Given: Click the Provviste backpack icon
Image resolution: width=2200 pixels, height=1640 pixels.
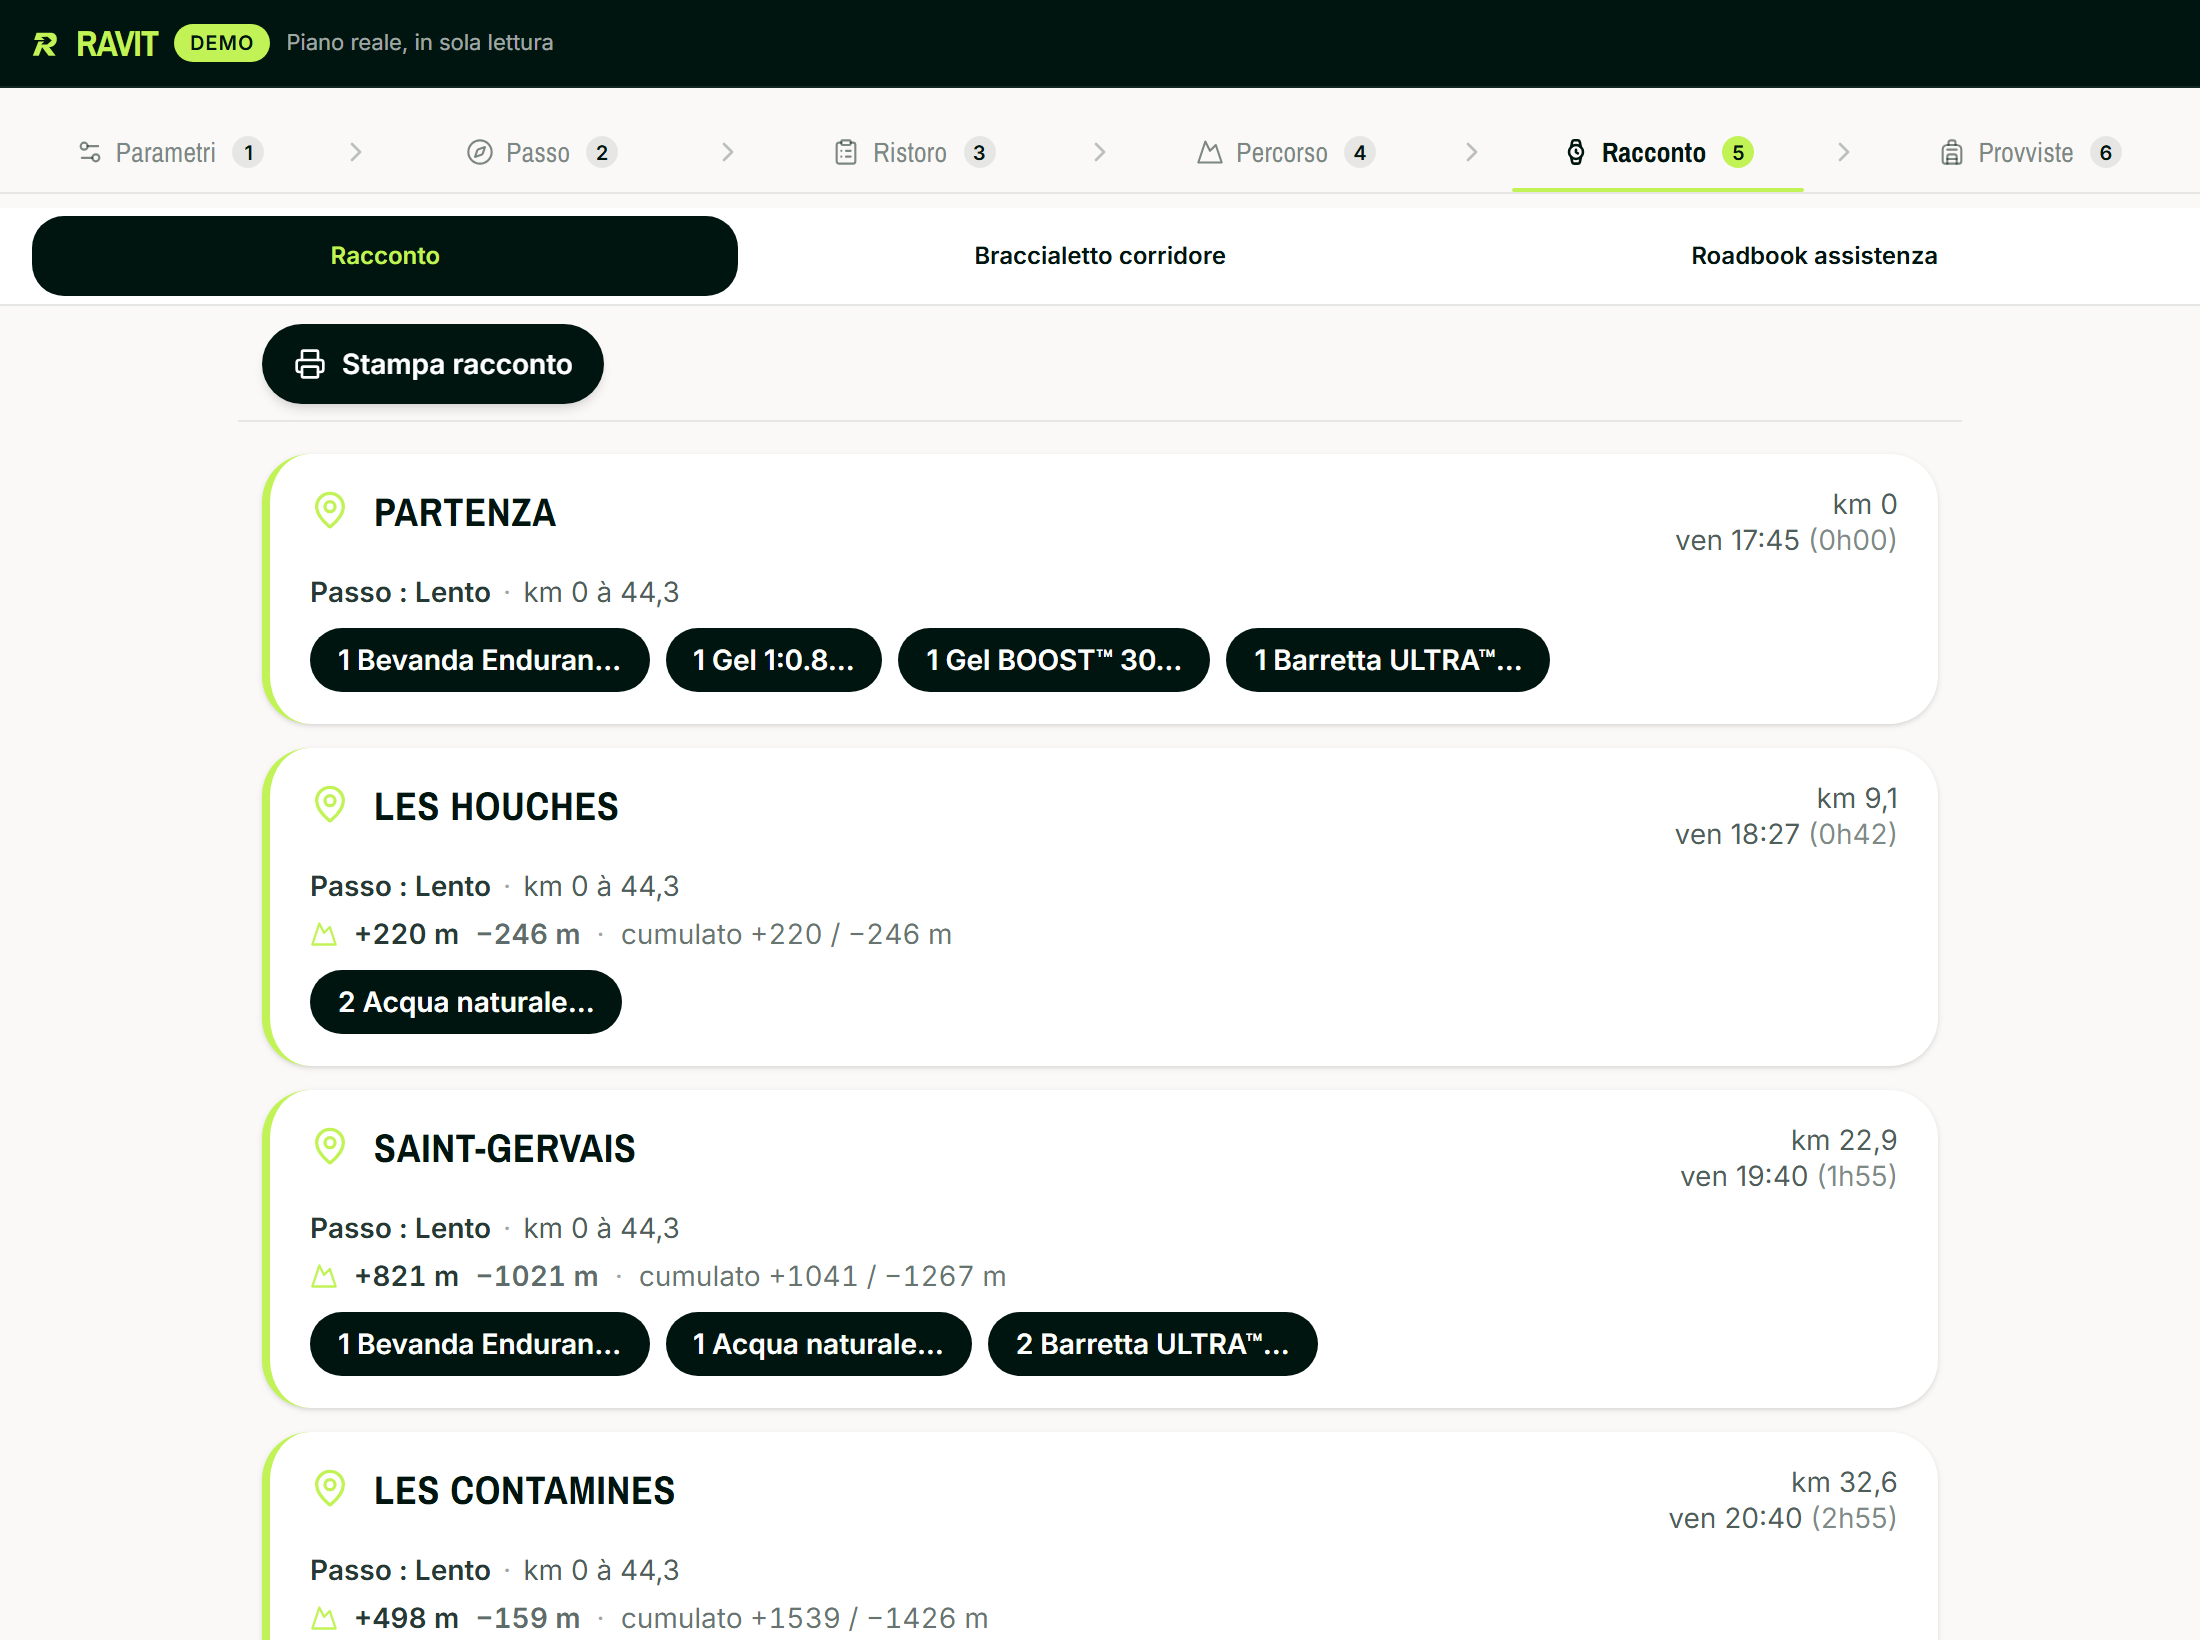Looking at the screenshot, I should coord(1952,152).
